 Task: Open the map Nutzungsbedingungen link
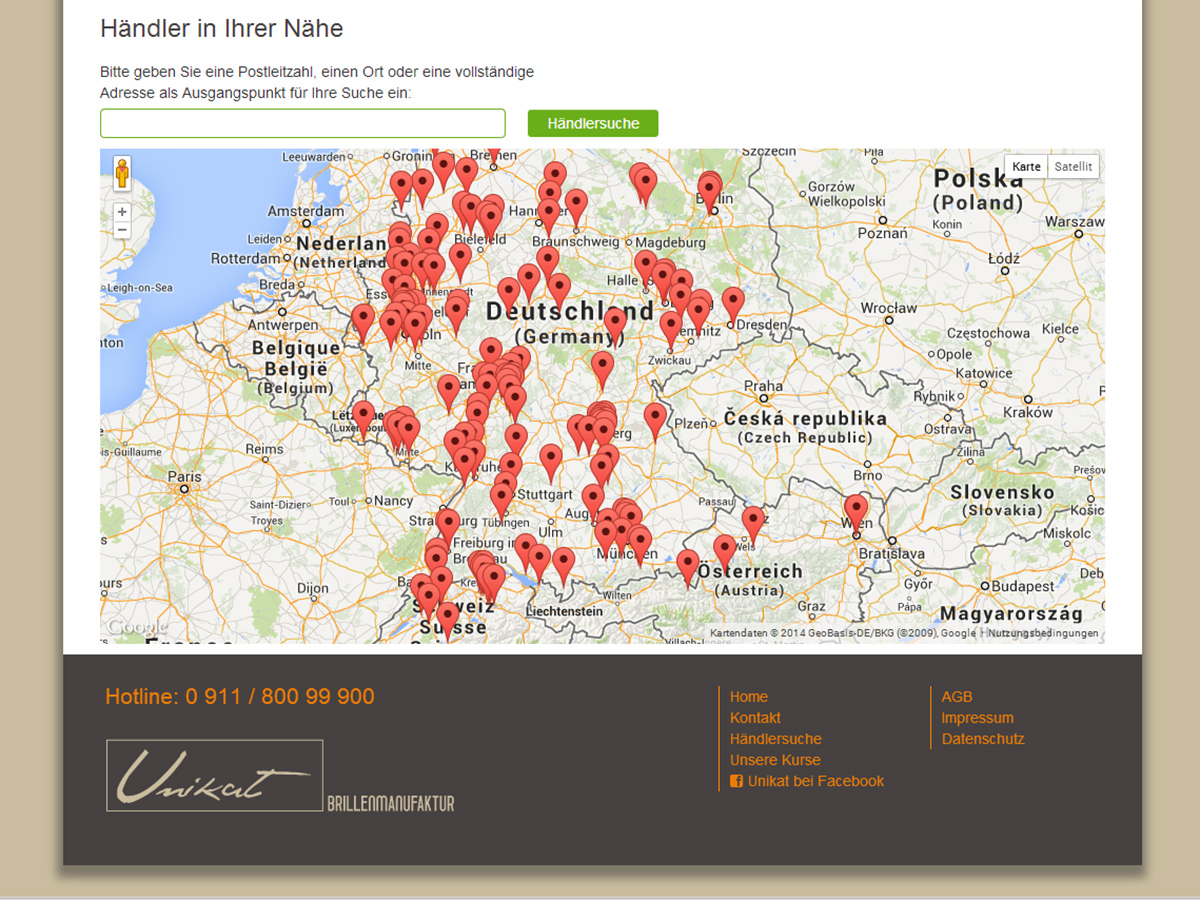[1043, 633]
